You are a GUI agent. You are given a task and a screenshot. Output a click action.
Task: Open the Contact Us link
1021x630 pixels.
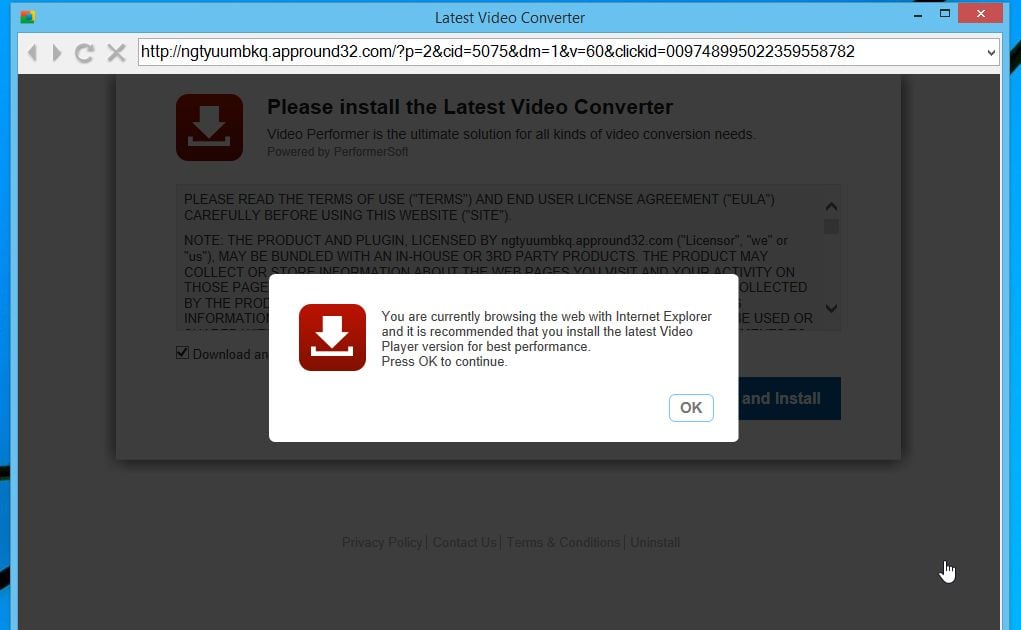click(464, 542)
